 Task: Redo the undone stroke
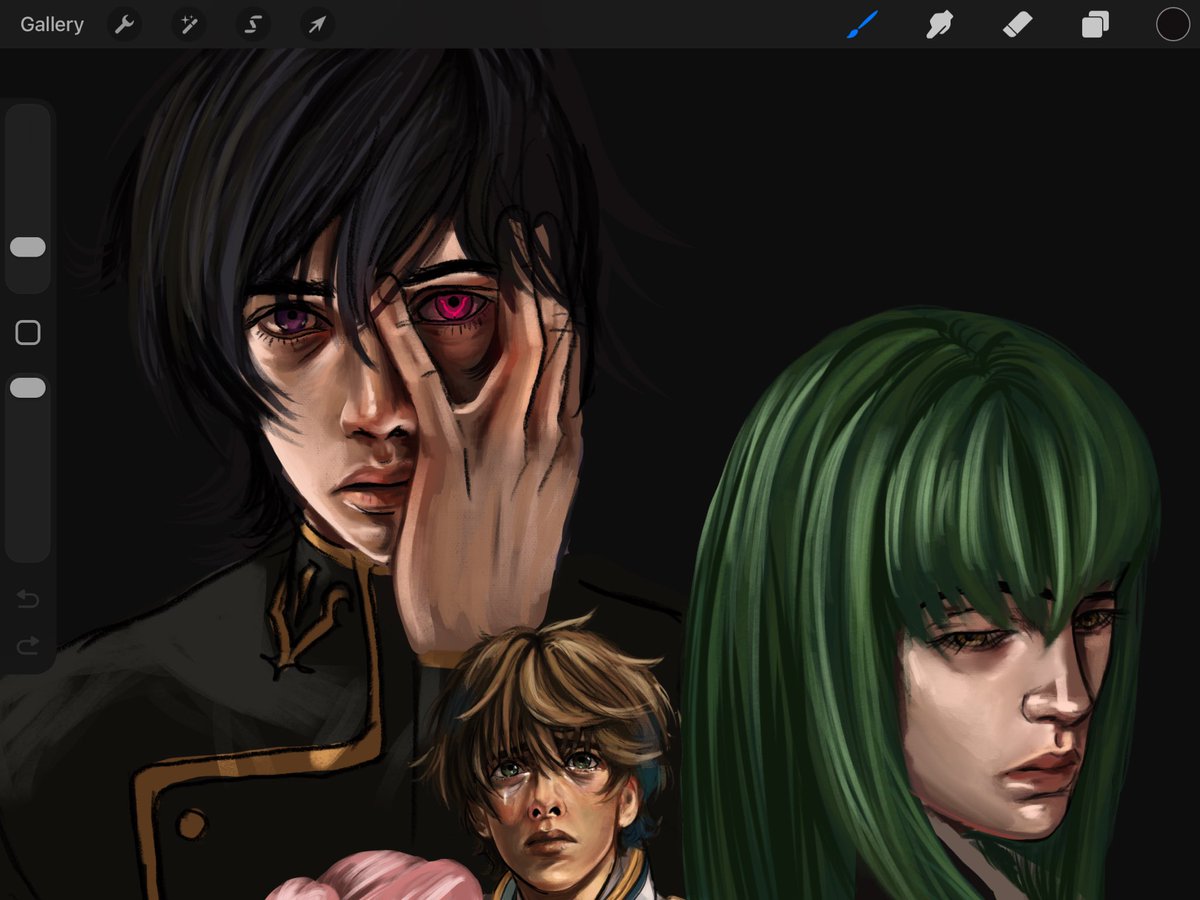point(27,645)
